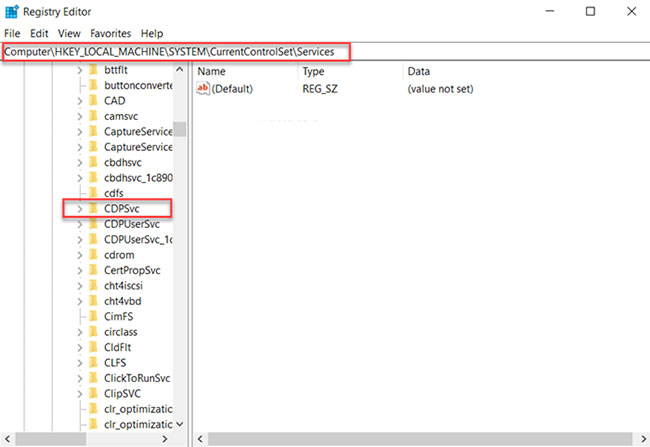Open the Edit menu
Image resolution: width=650 pixels, height=447 pixels.
[39, 33]
